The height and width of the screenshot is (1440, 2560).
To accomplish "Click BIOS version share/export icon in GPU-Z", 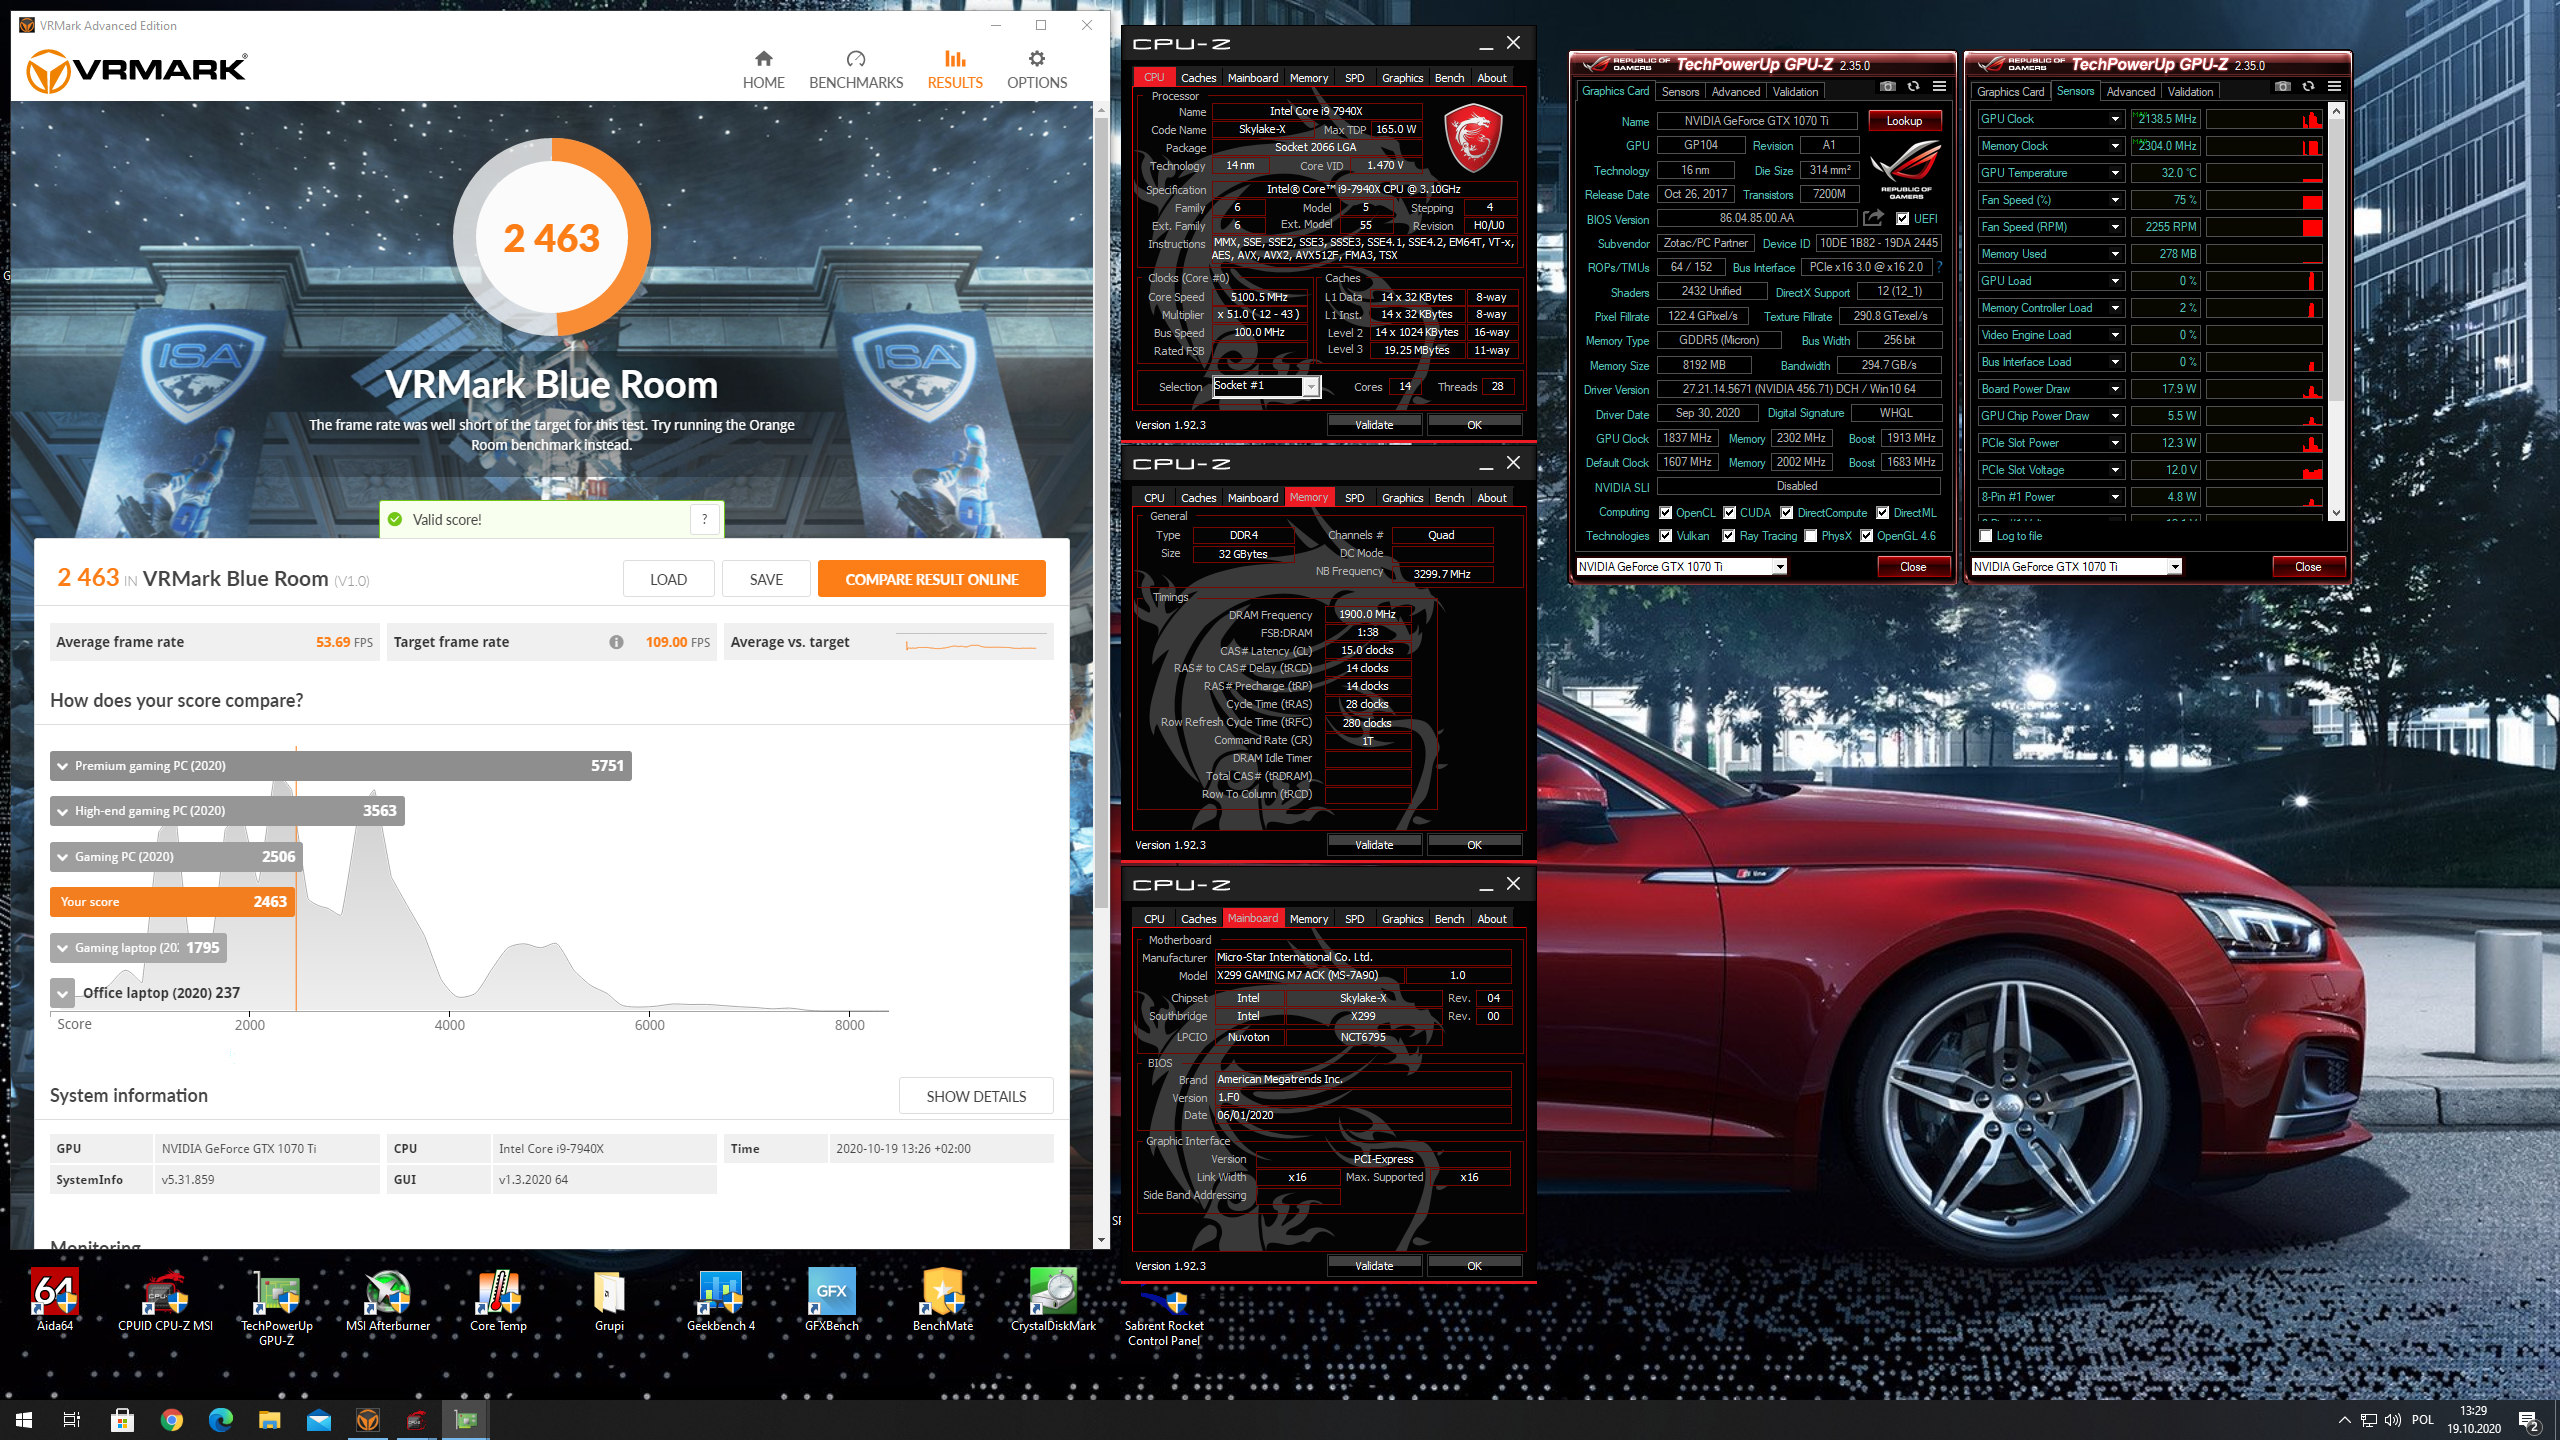I will coord(1873,218).
